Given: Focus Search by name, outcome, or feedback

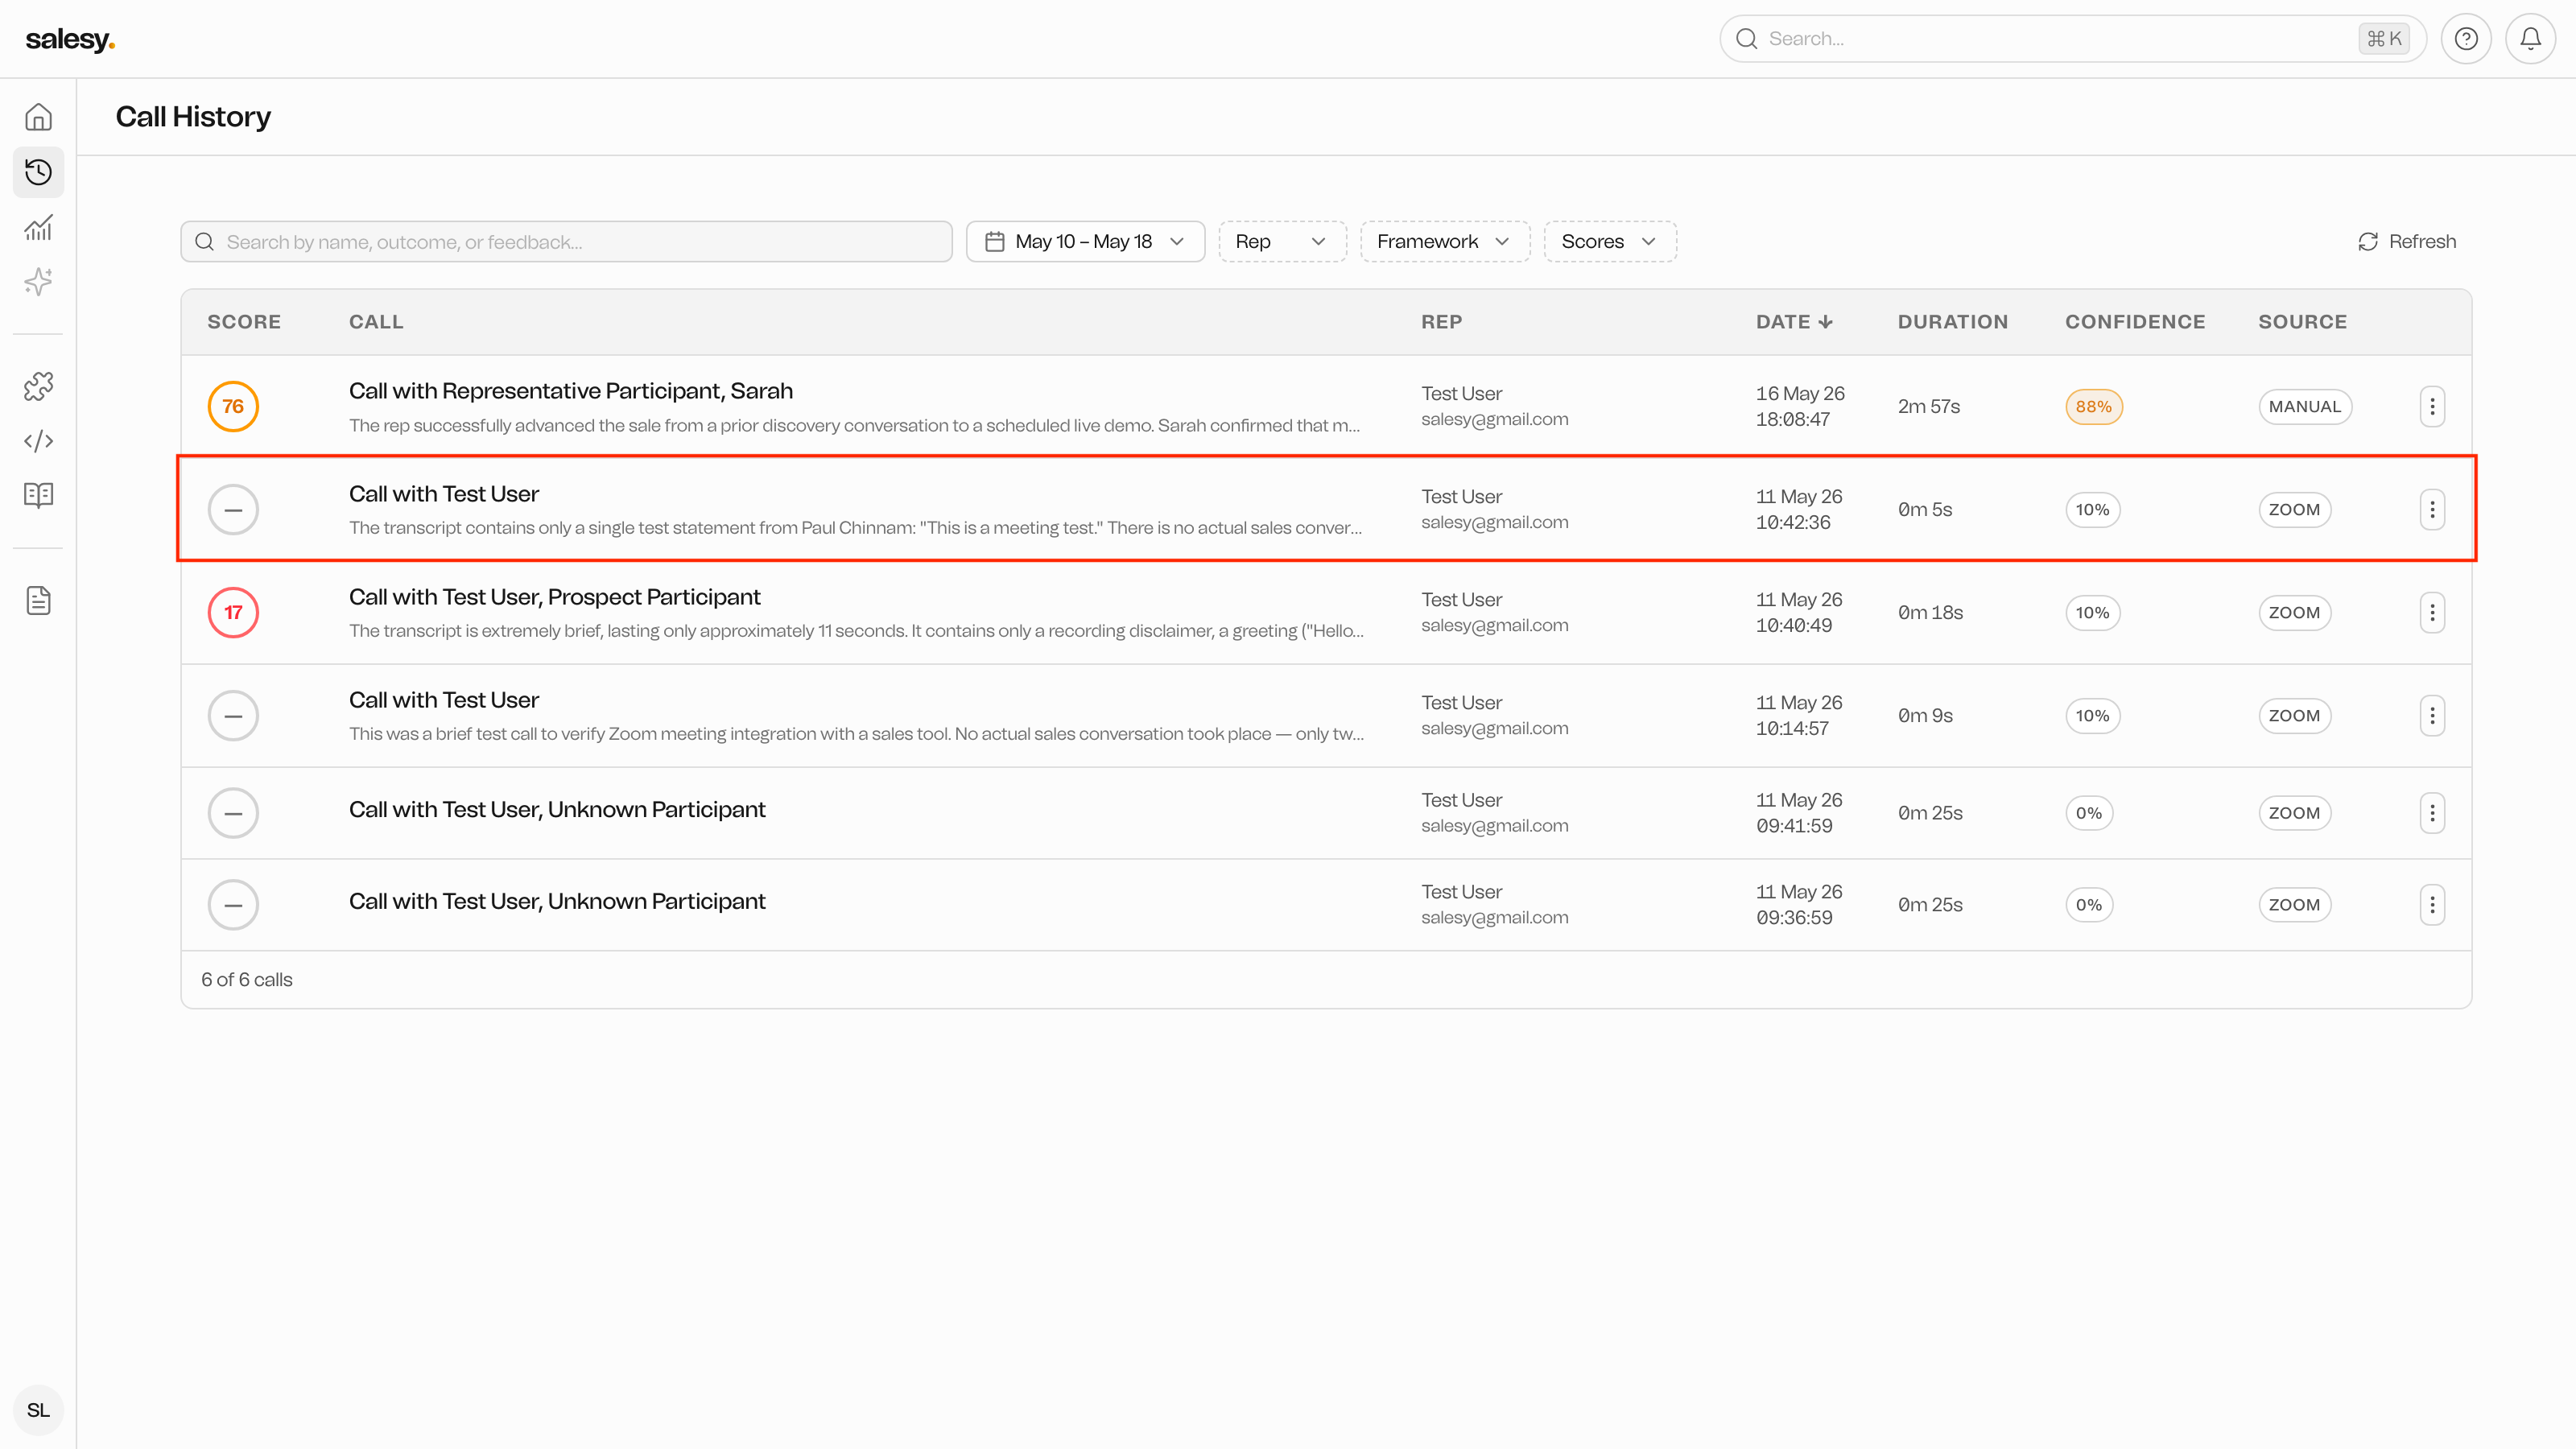Looking at the screenshot, I should (x=566, y=242).
